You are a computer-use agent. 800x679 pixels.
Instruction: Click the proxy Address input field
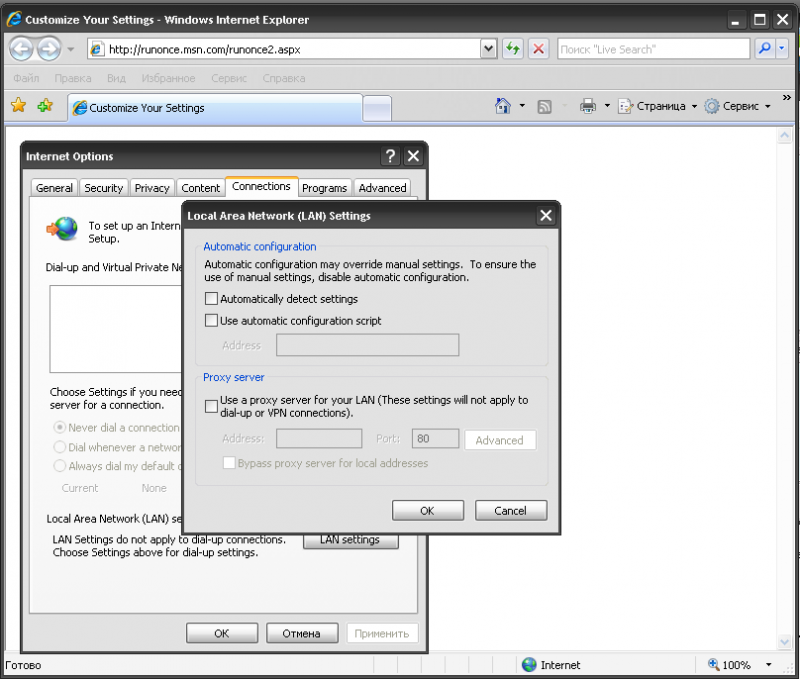coord(319,439)
